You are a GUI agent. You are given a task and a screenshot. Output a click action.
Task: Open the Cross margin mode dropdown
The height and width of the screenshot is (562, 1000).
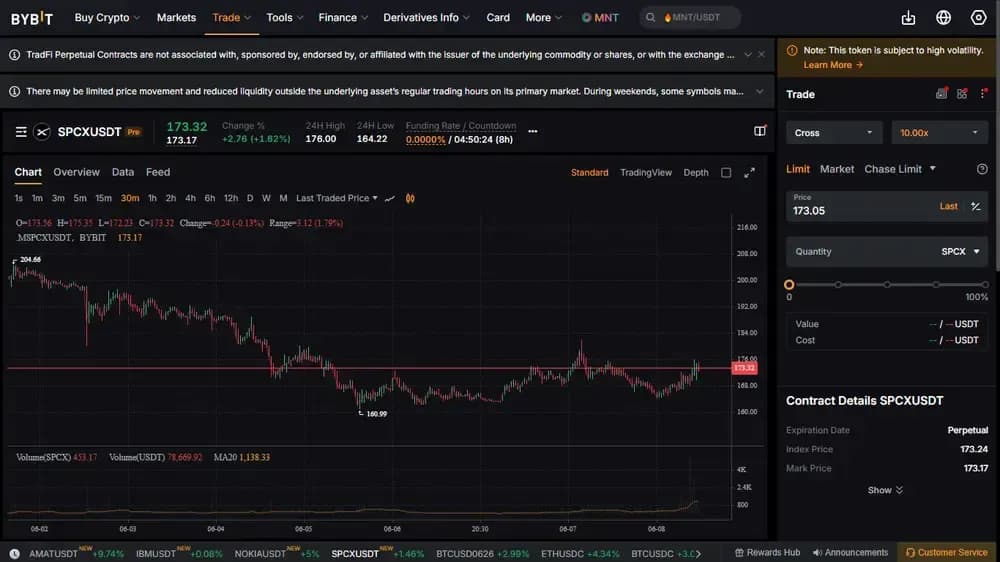click(x=834, y=133)
